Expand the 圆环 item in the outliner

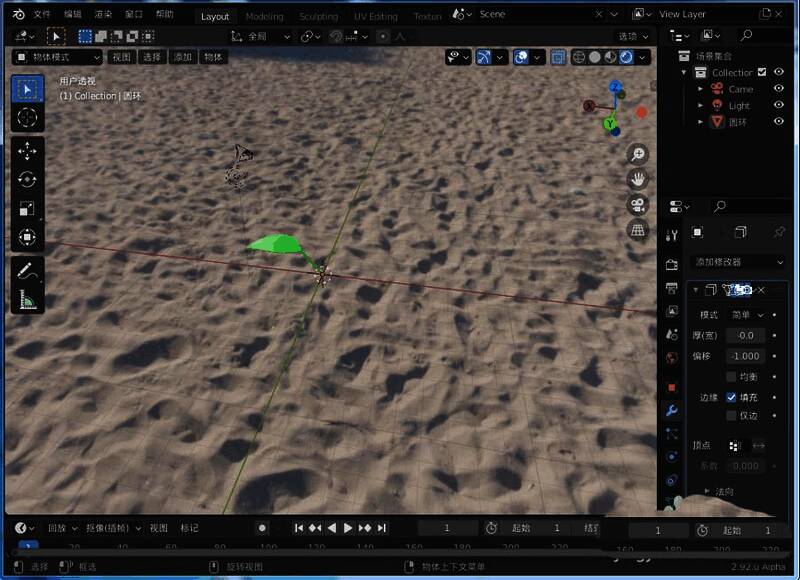701,121
